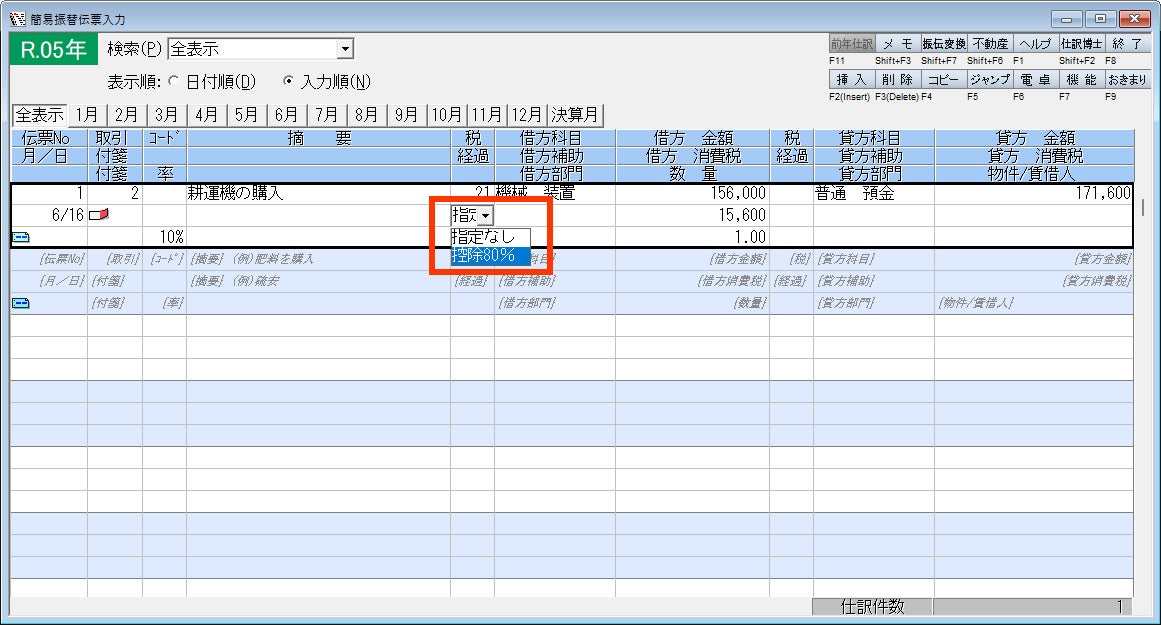Click the 耕運機の購入 description cell
The image size is (1161, 625).
click(x=318, y=193)
